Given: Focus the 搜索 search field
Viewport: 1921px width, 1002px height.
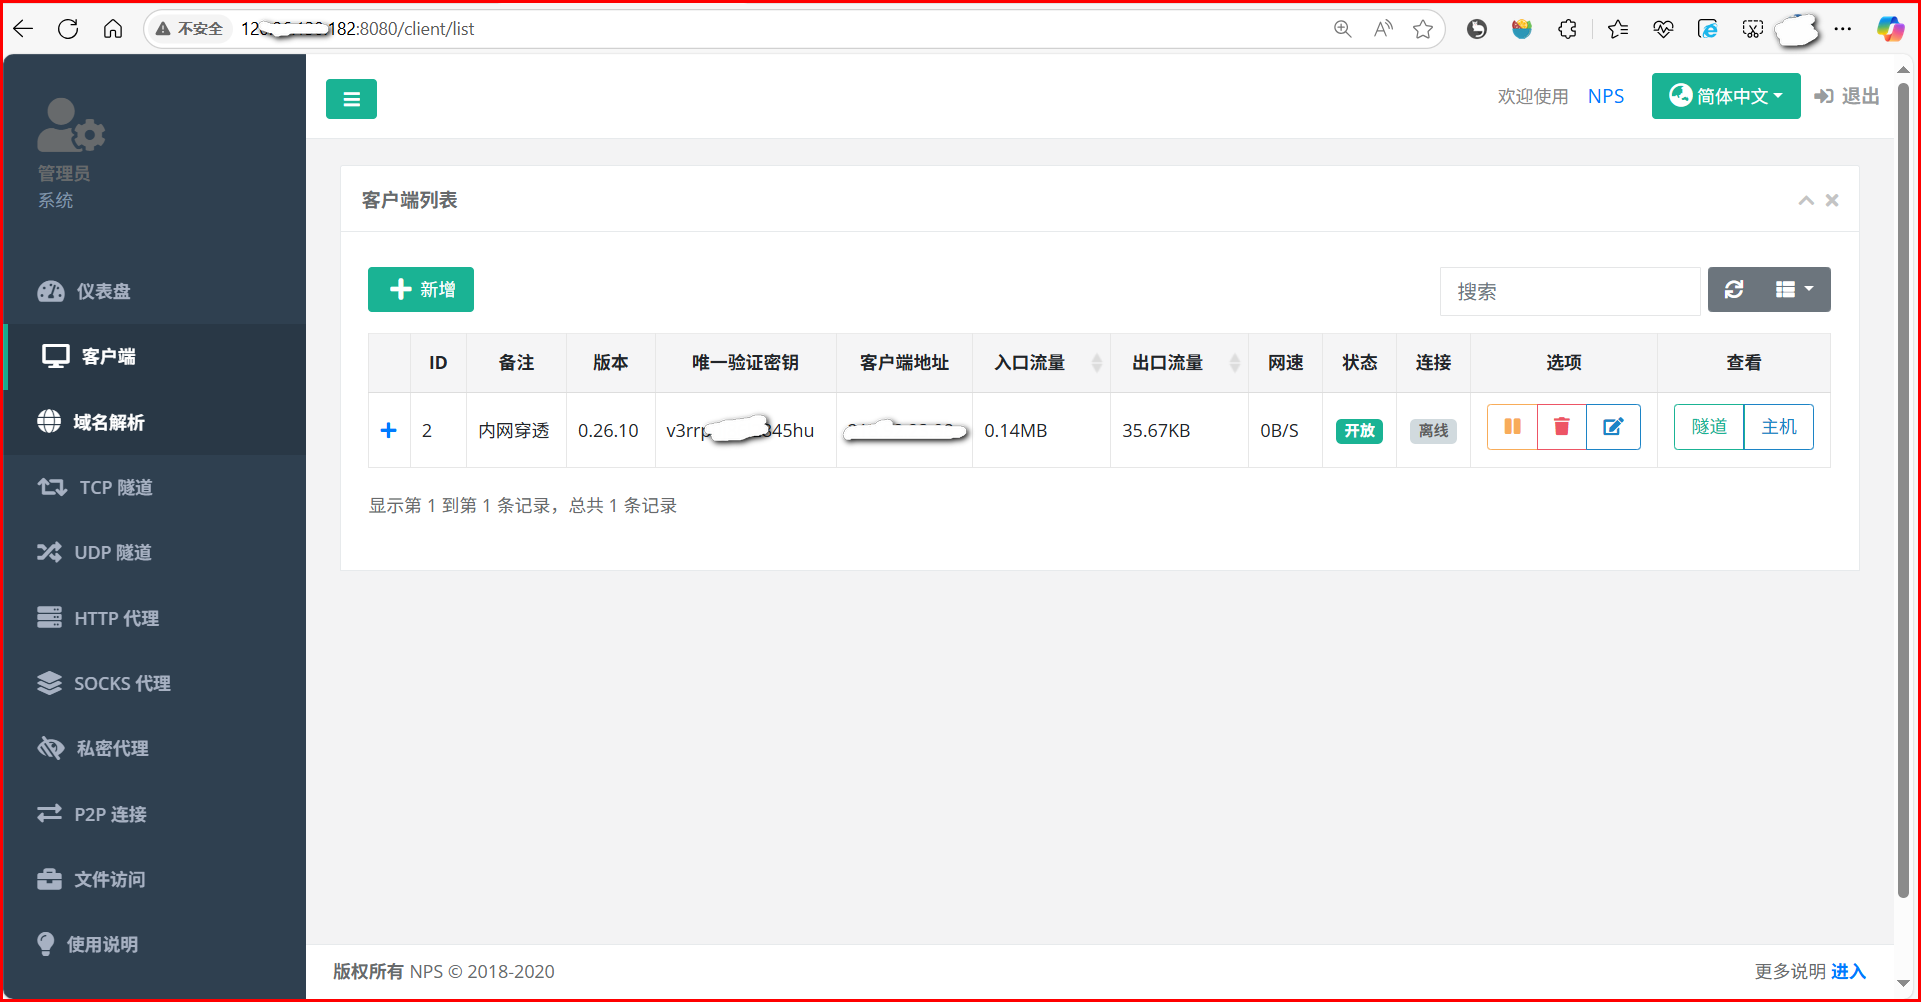Looking at the screenshot, I should (x=1570, y=291).
